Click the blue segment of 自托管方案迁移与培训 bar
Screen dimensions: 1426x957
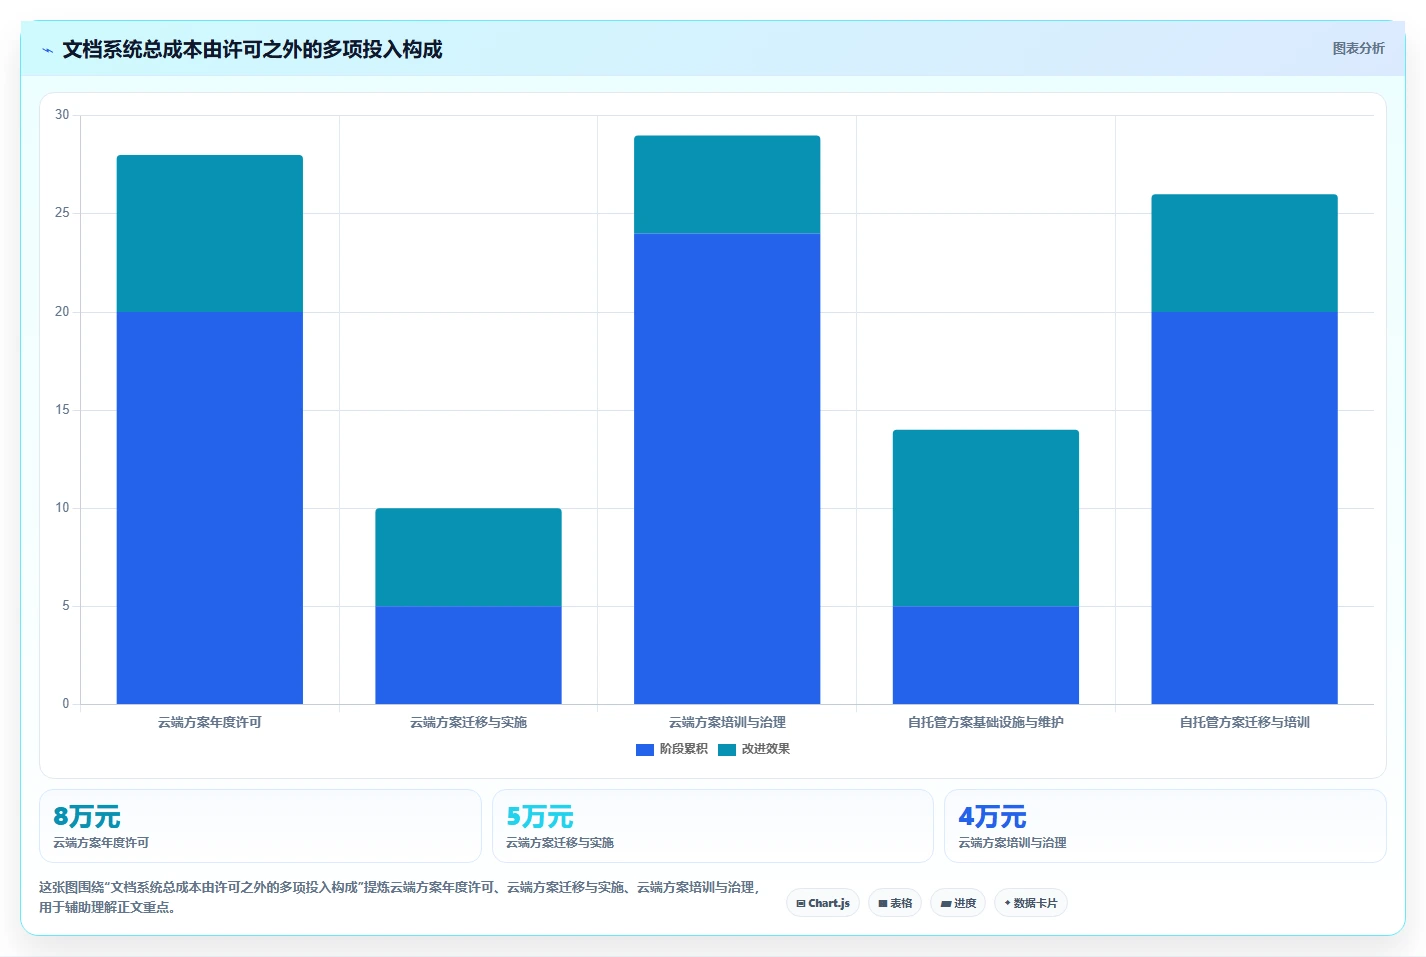pyautogui.click(x=1244, y=508)
